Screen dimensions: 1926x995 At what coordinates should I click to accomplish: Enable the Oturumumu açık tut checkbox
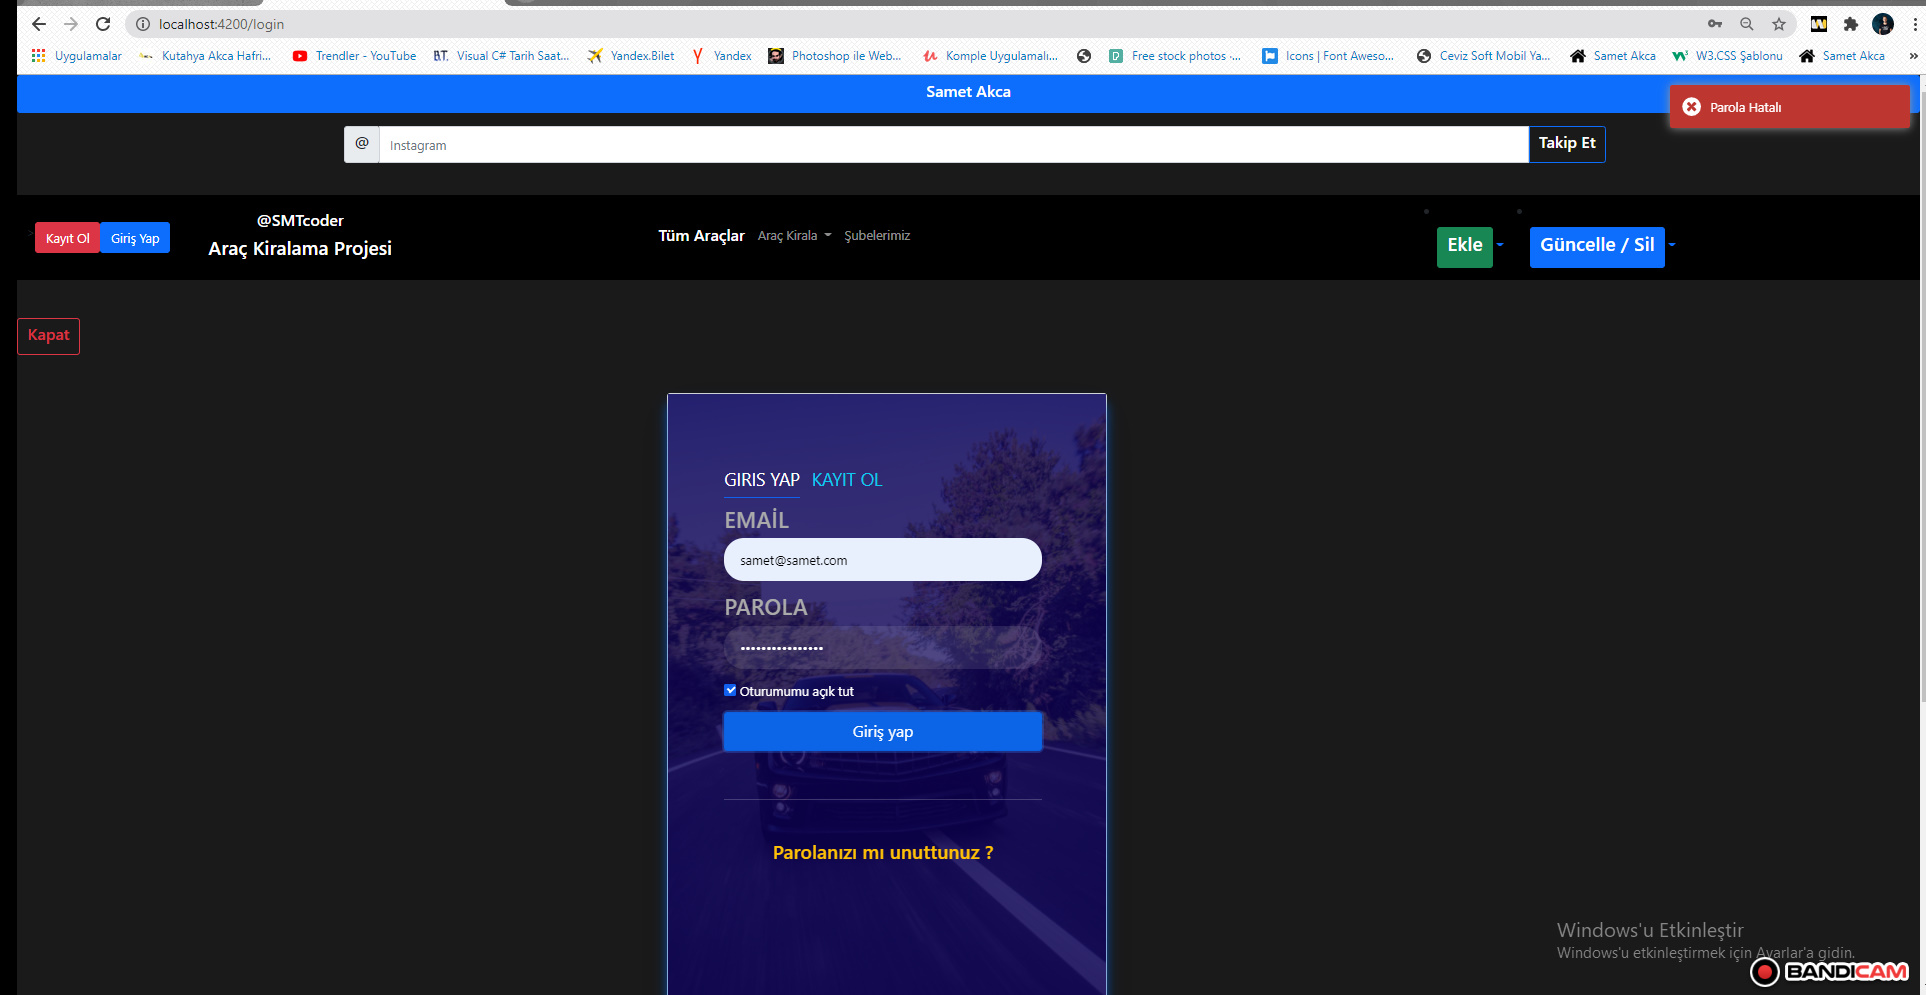(730, 690)
